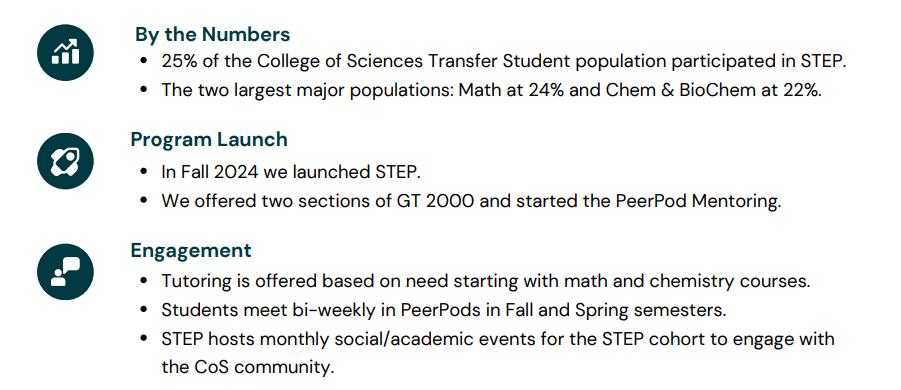Click the 25% Transfer Student participation line
901x390 pixels.
click(504, 61)
